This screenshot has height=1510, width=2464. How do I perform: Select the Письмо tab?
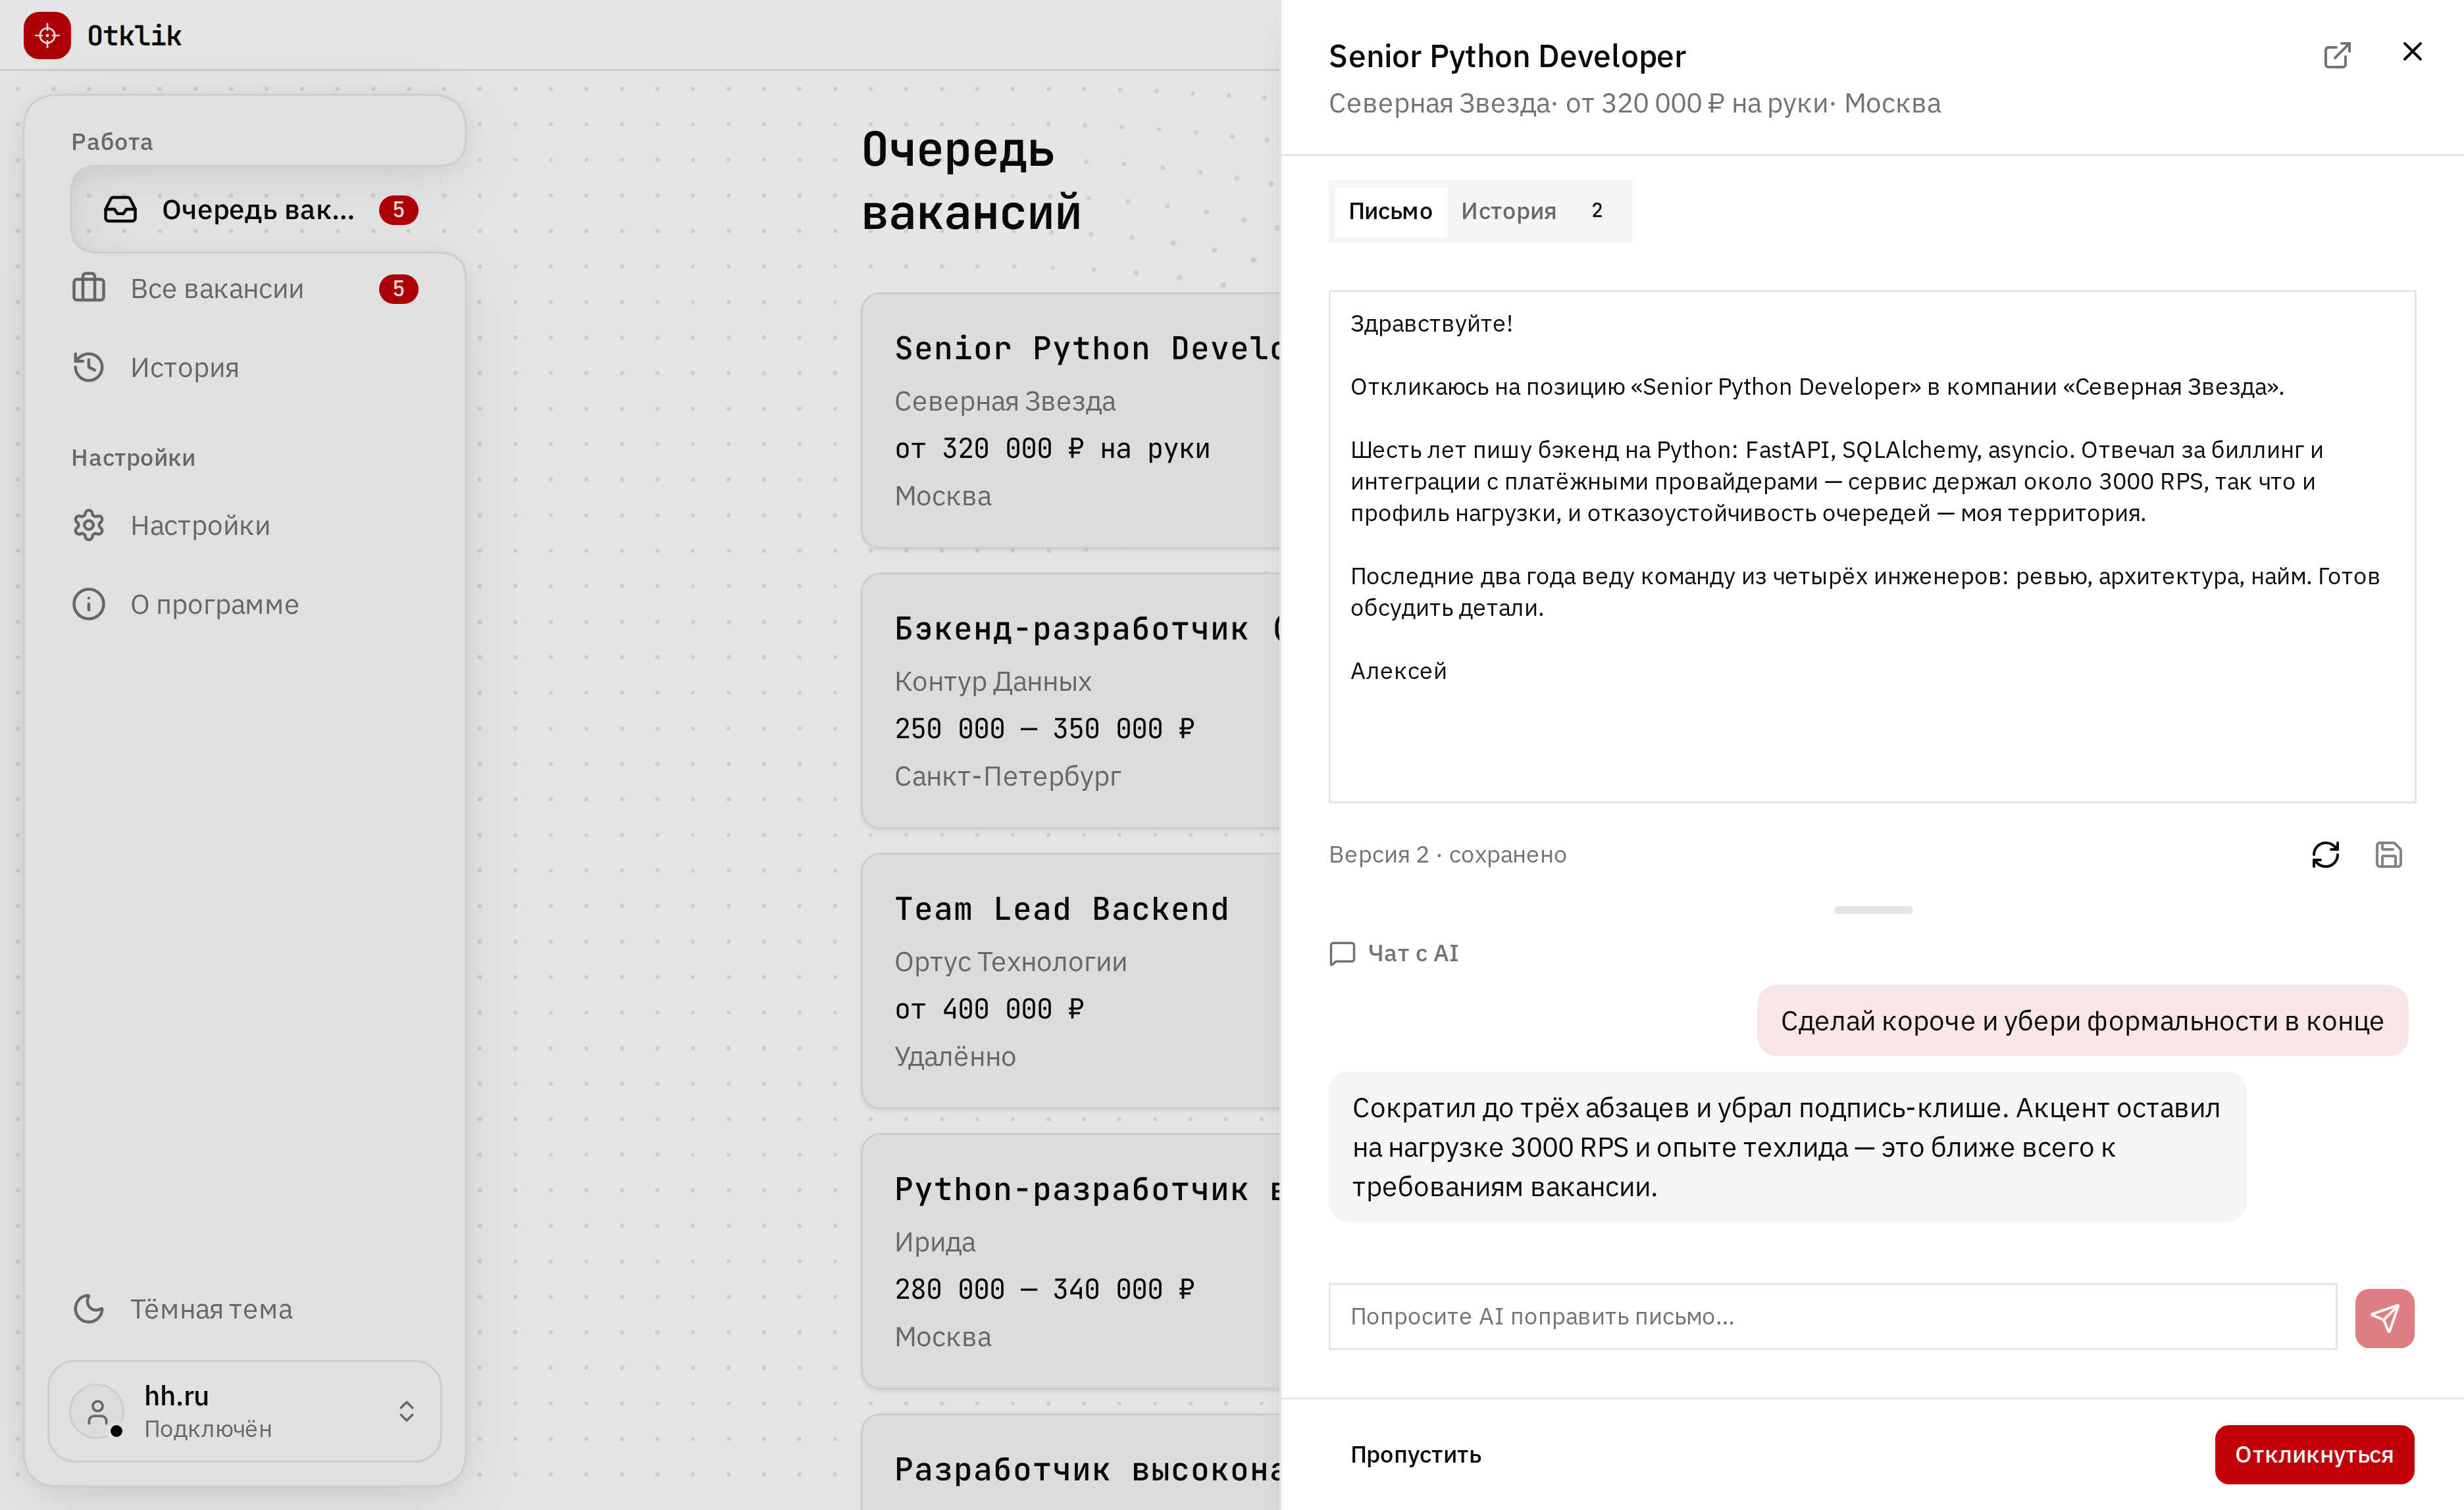tap(1390, 211)
